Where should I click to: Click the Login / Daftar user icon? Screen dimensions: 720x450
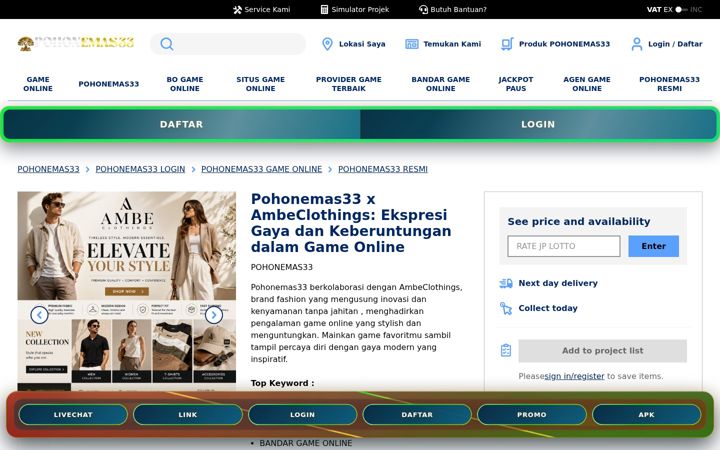[636, 44]
